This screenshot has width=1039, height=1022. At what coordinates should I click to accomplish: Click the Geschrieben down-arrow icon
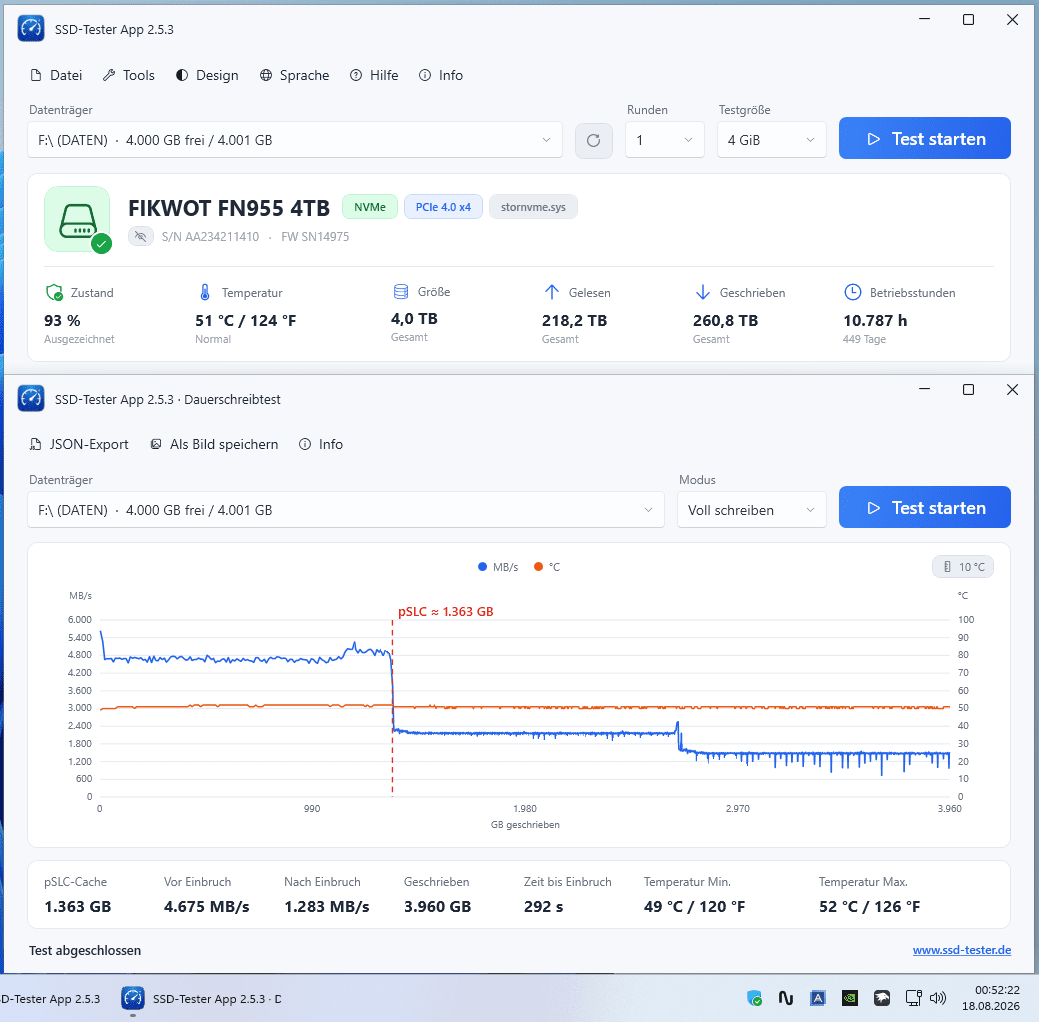[x=703, y=292]
